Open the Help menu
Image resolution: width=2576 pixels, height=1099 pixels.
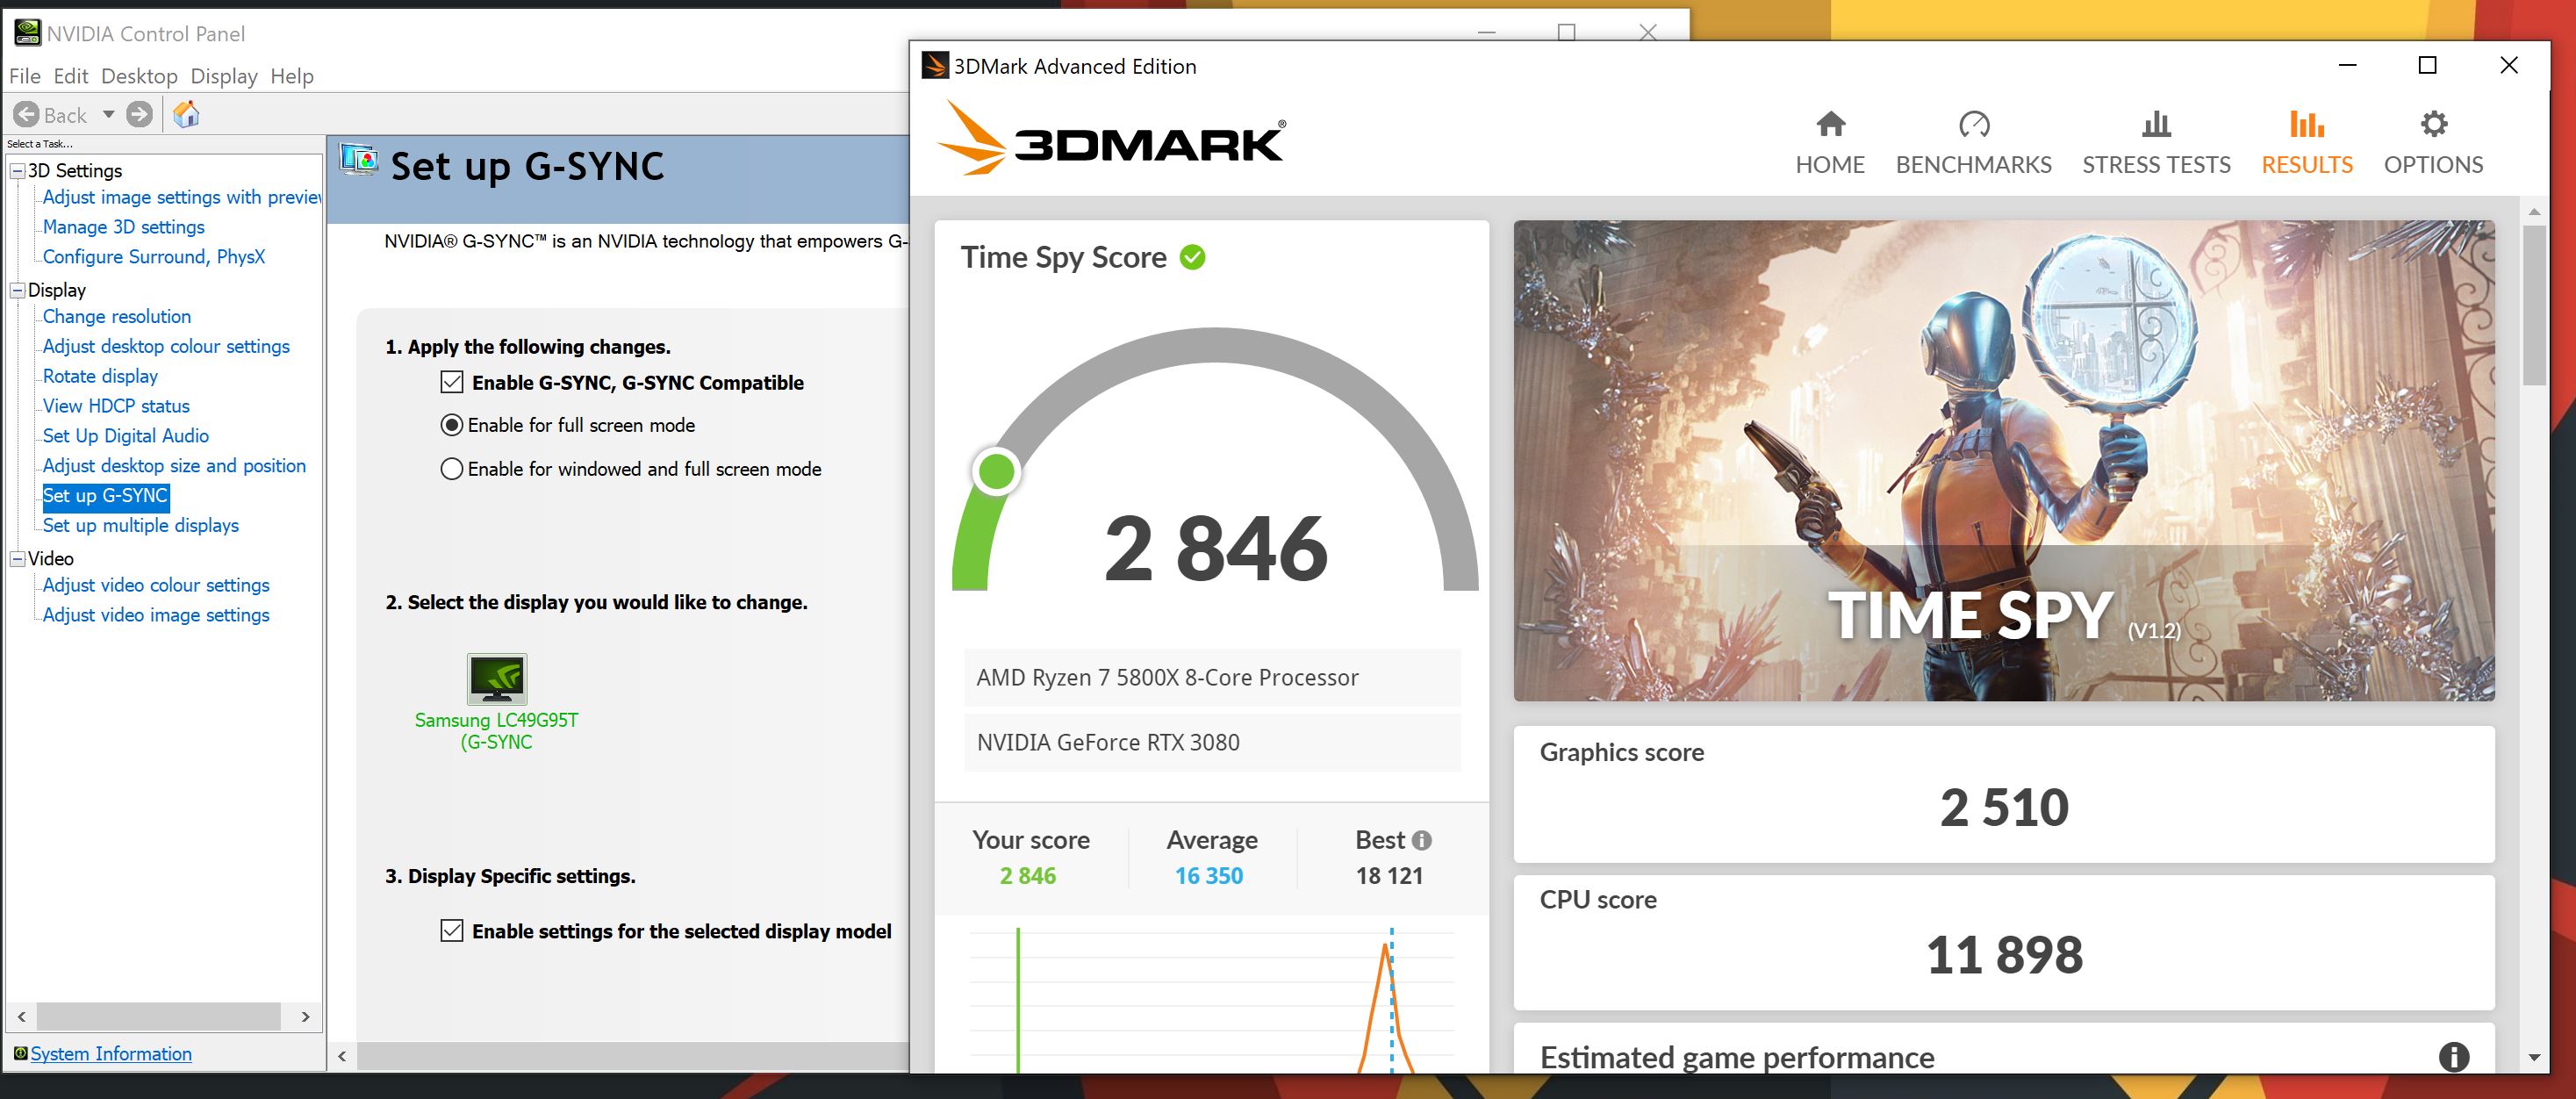click(292, 76)
